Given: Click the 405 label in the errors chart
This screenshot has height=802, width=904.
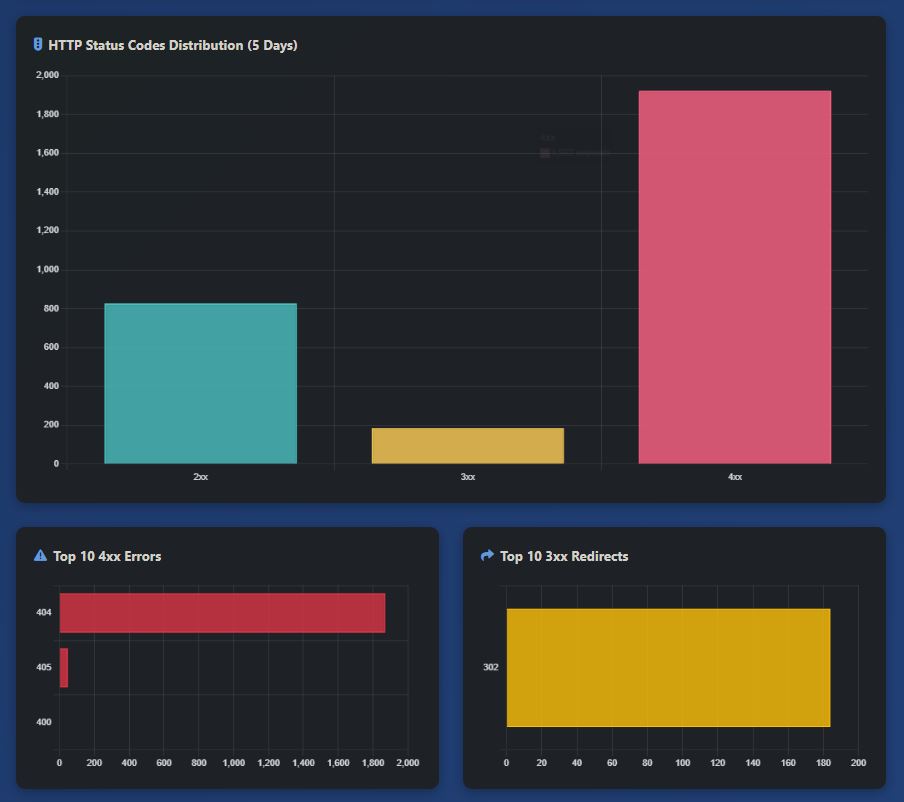Looking at the screenshot, I should [43, 667].
